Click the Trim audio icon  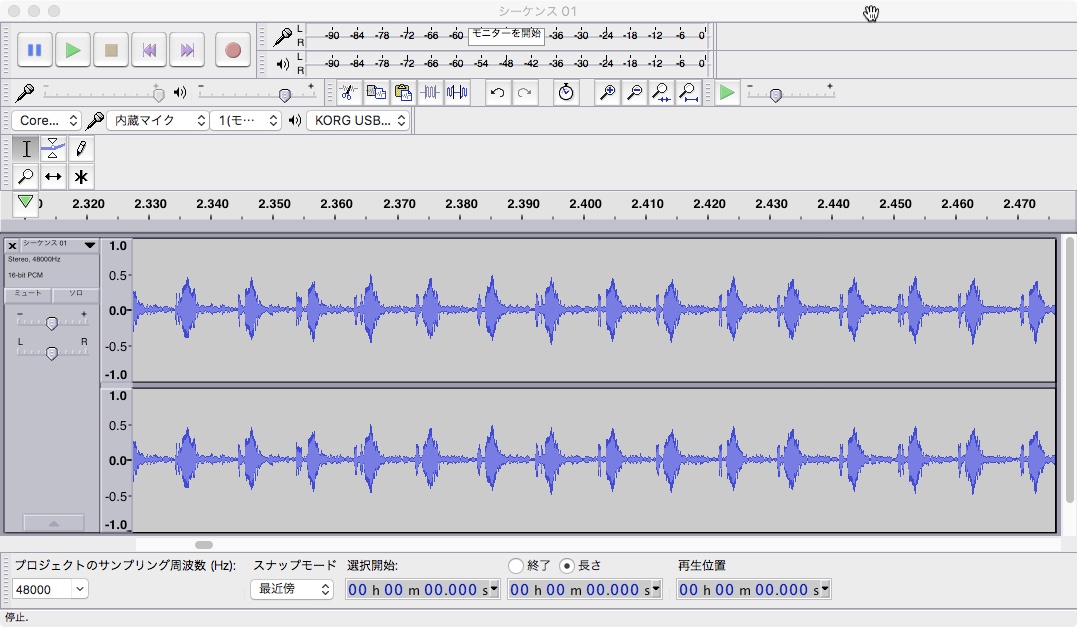[x=430, y=92]
